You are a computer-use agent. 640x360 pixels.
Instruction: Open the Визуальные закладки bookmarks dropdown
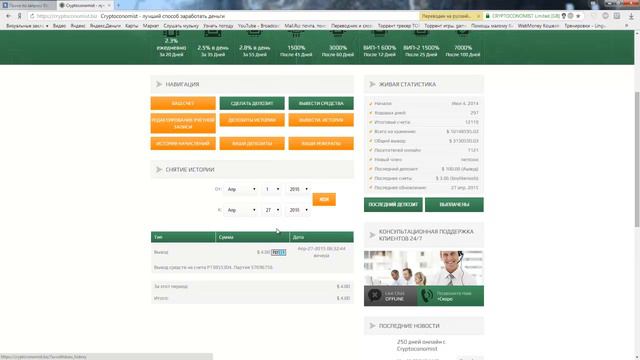tap(27, 26)
